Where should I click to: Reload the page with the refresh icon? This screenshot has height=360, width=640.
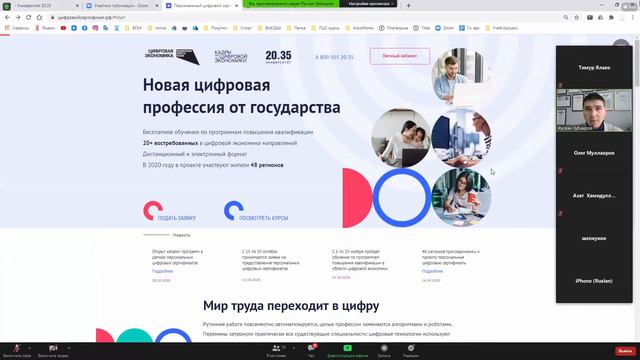pos(29,18)
